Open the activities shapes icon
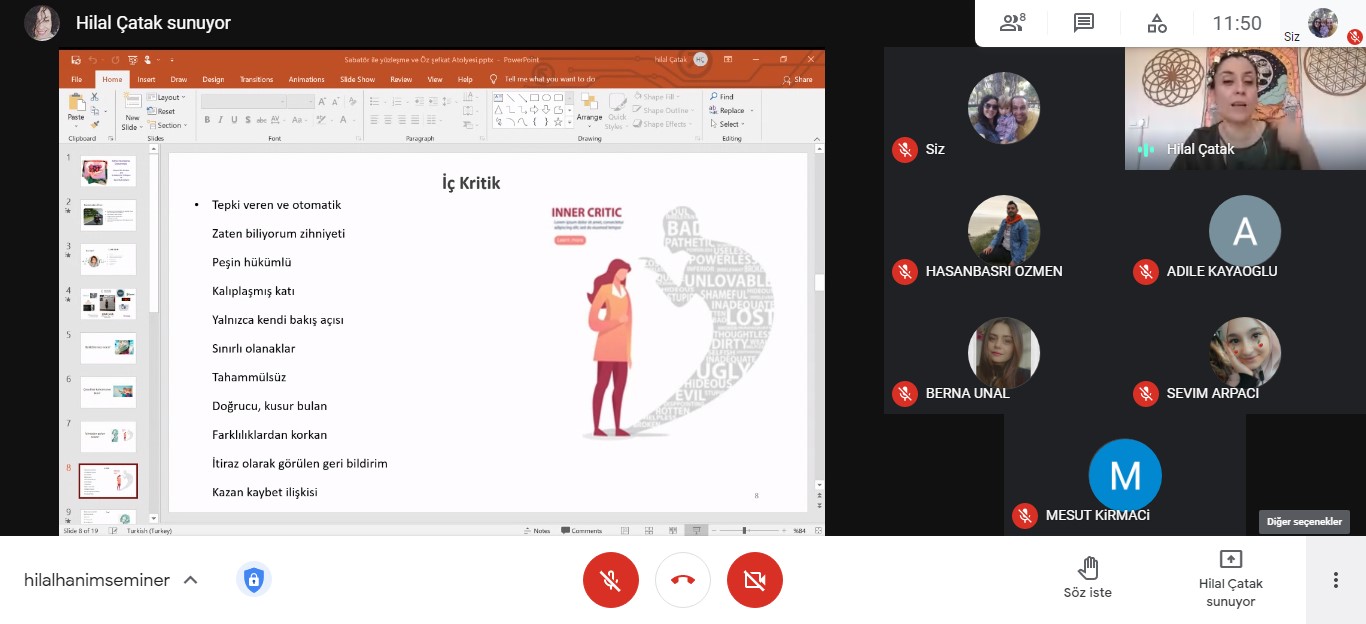The height and width of the screenshot is (624, 1366). (1157, 23)
